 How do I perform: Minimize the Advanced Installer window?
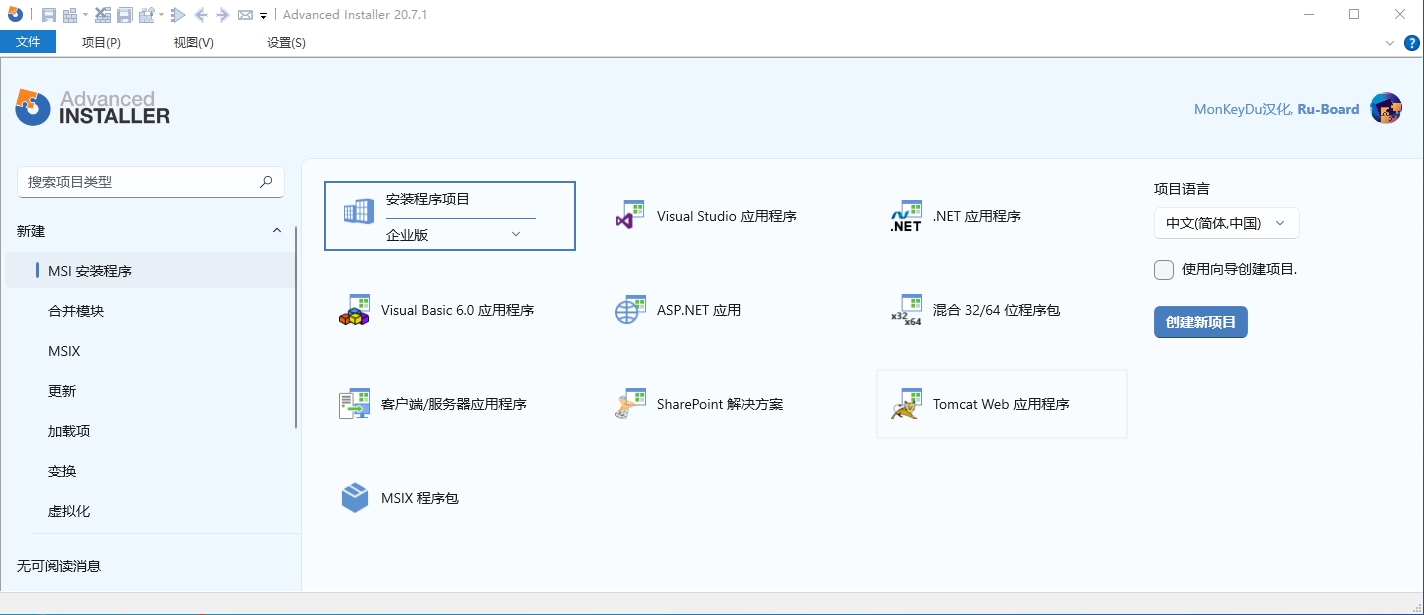(1308, 14)
